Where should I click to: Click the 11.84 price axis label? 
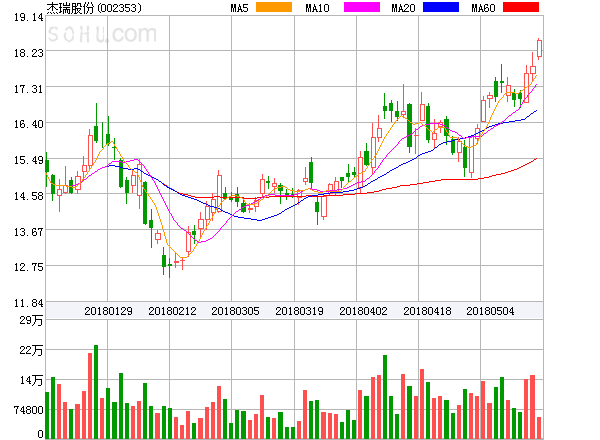[29, 303]
